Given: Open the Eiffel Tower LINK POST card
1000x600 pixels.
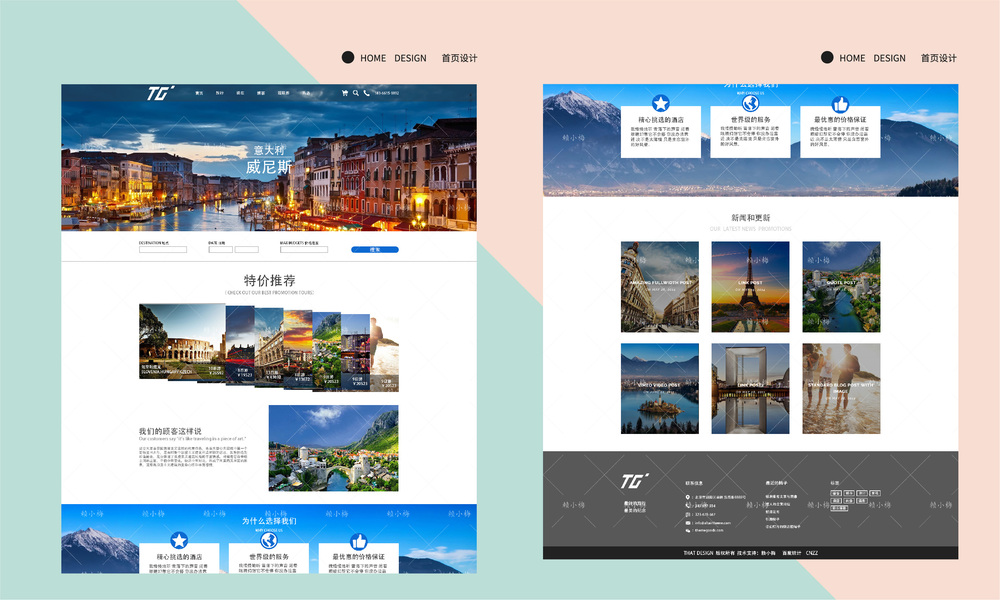Looking at the screenshot, I should pyautogui.click(x=751, y=287).
